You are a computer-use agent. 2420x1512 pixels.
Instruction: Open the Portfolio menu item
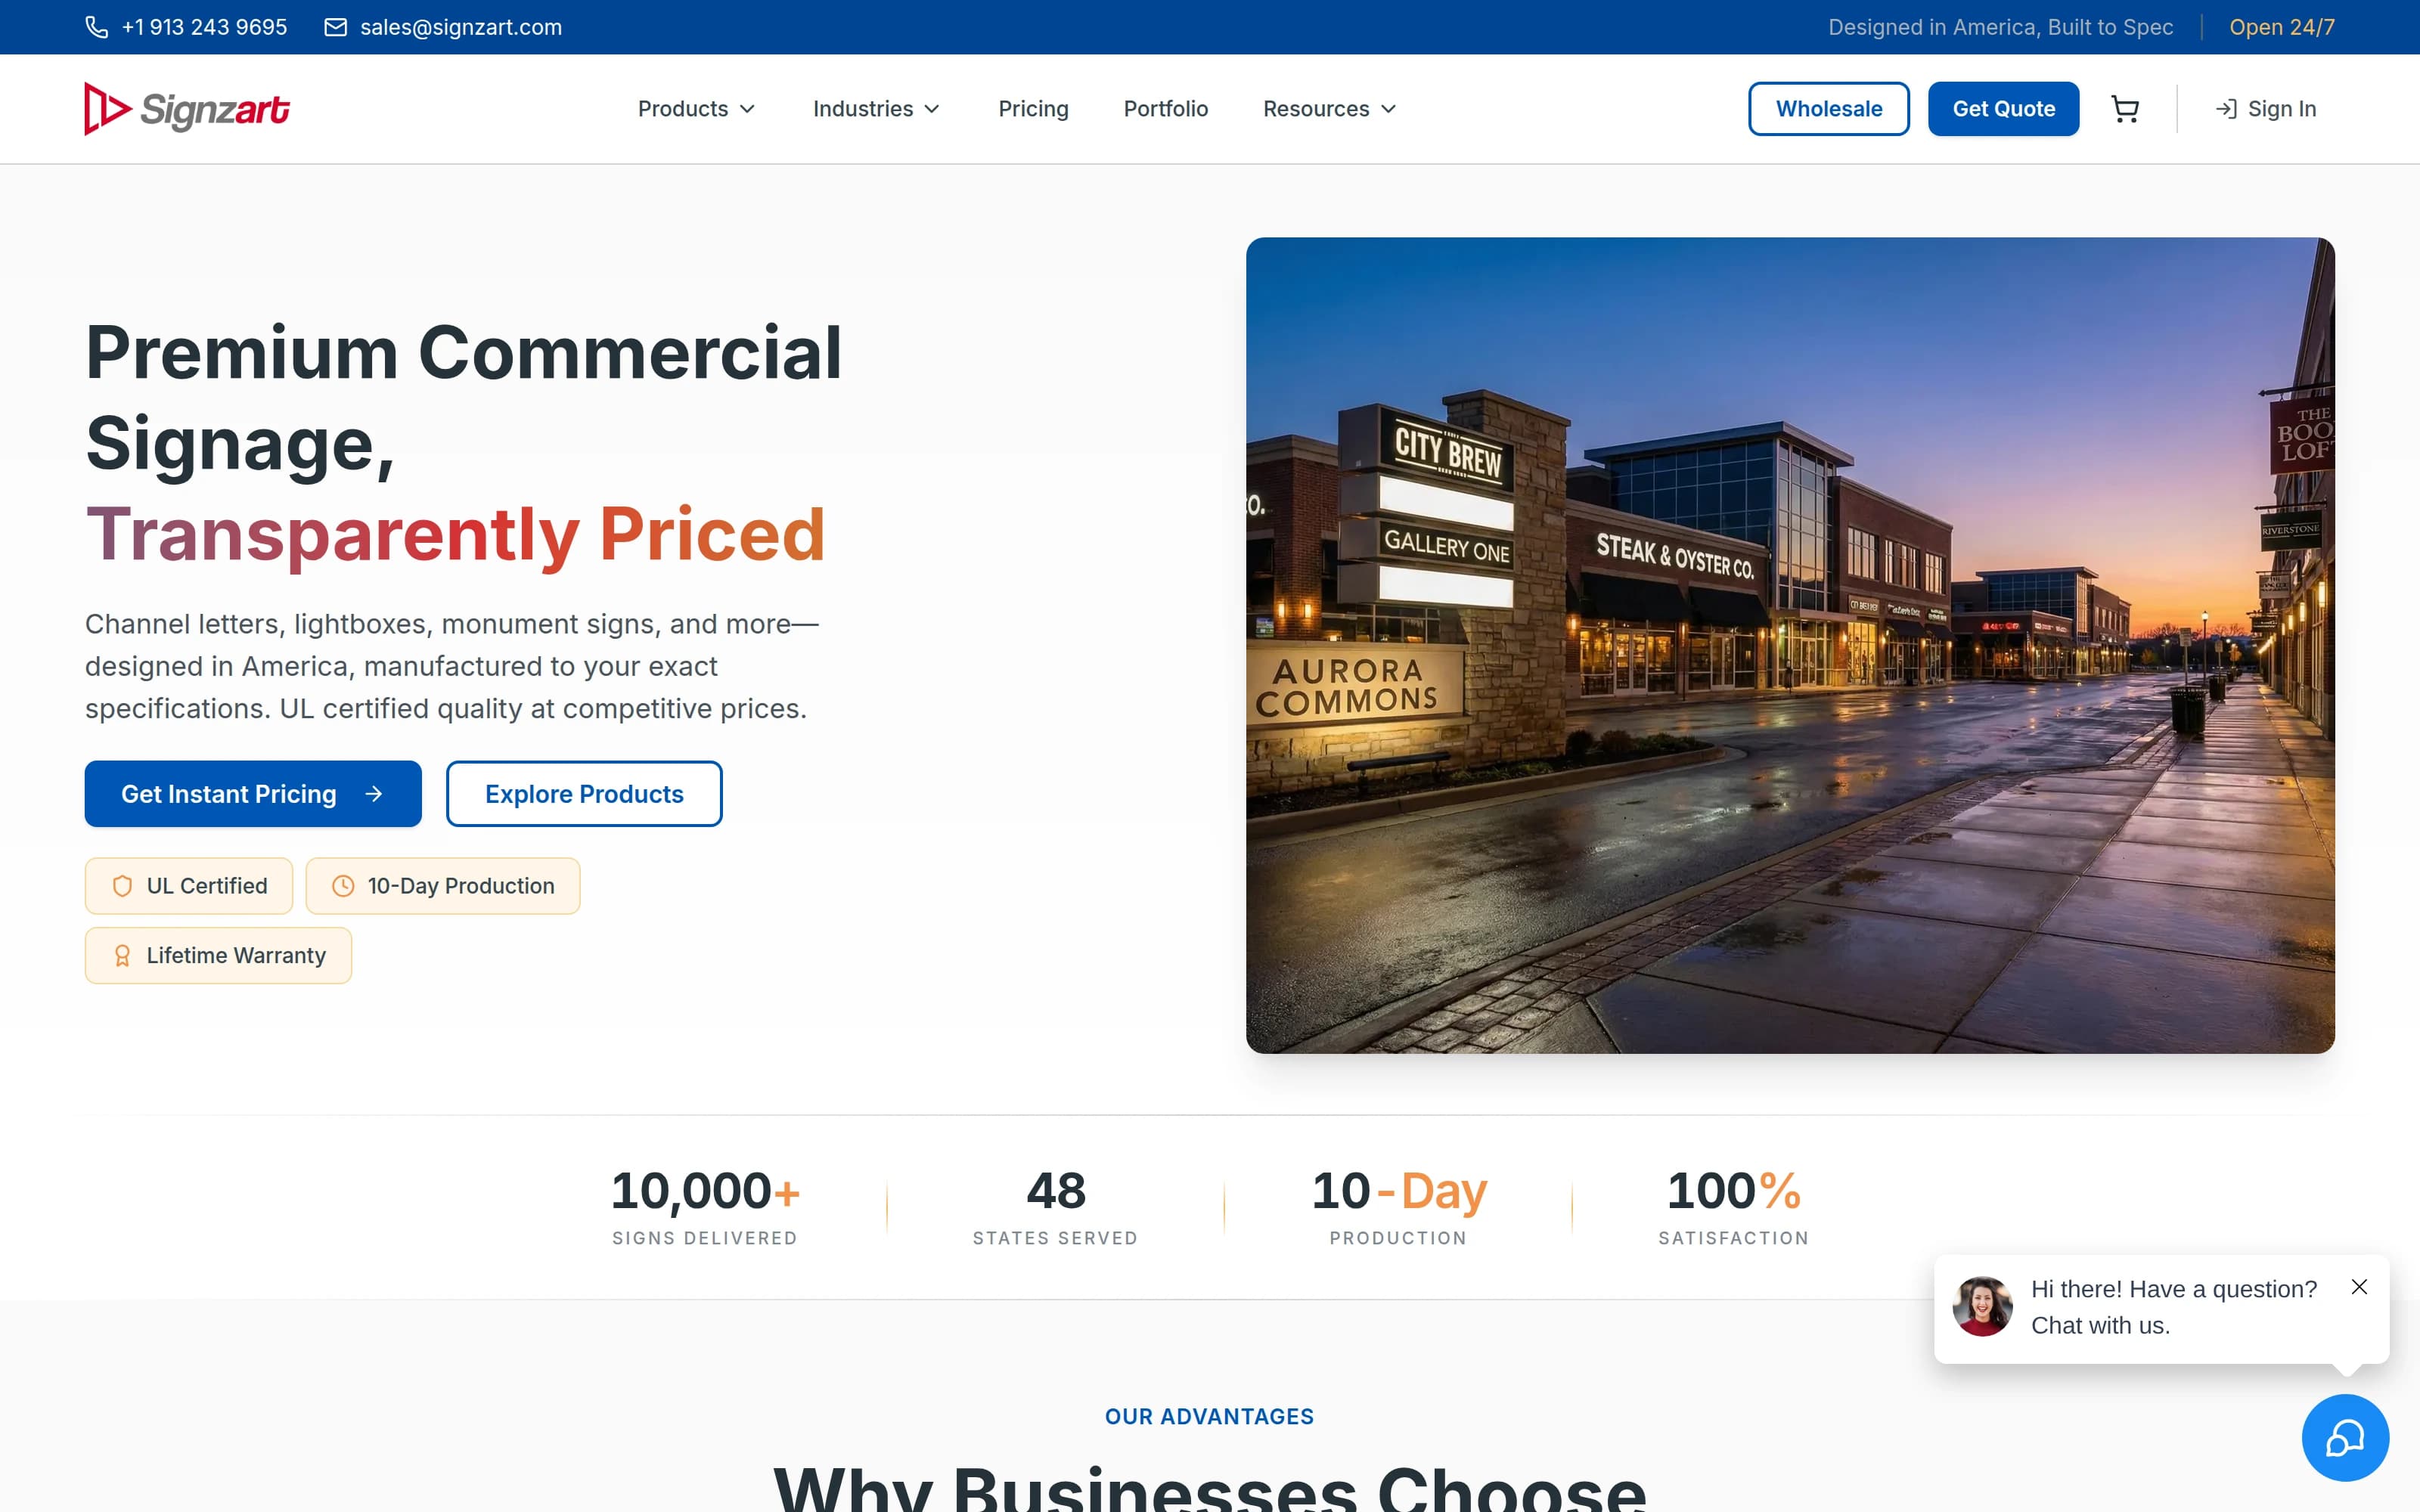point(1166,109)
